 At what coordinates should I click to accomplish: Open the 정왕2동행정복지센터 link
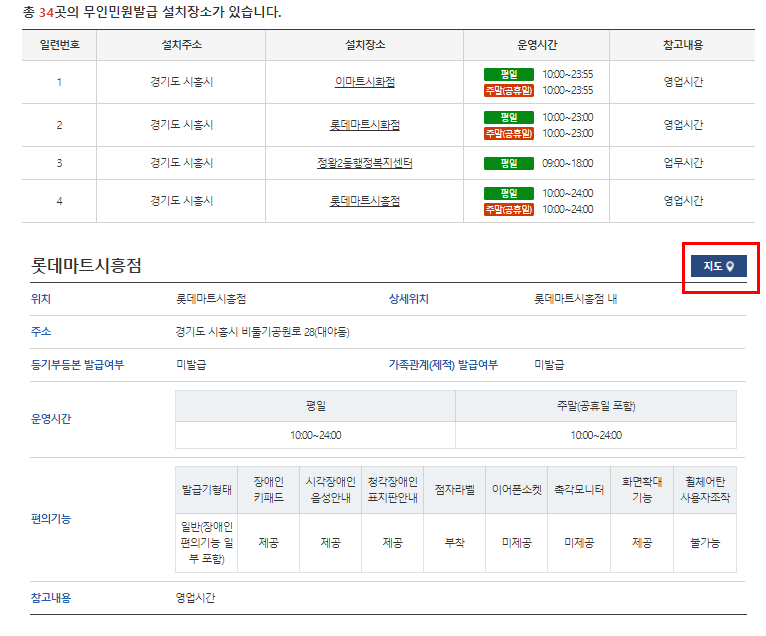pos(364,163)
